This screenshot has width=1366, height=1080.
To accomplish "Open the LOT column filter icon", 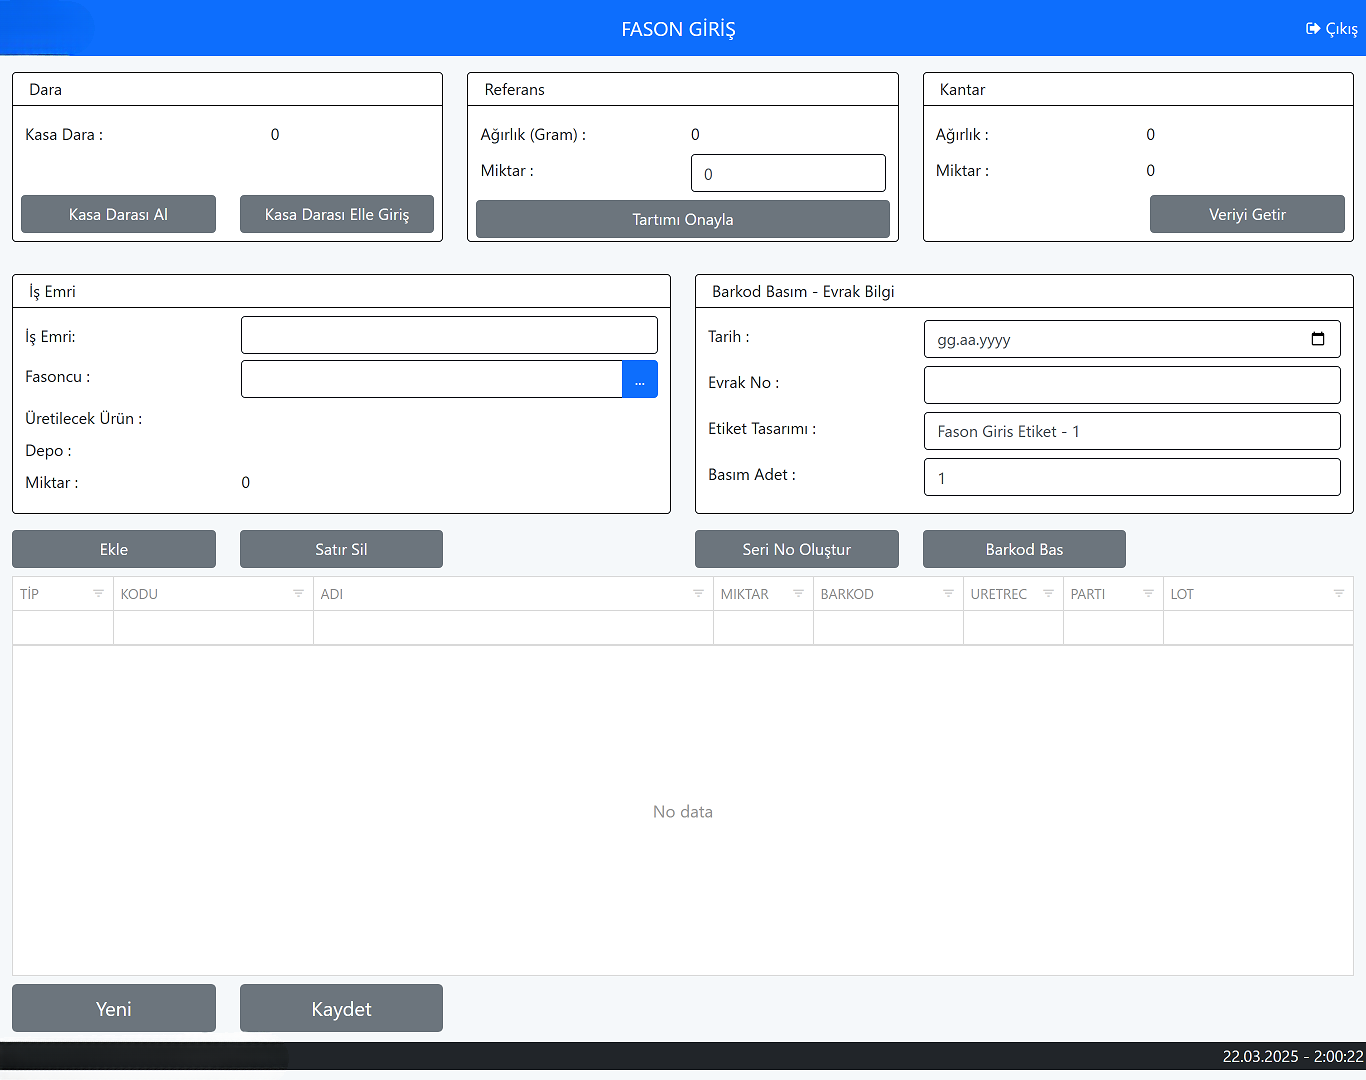I will [1338, 594].
